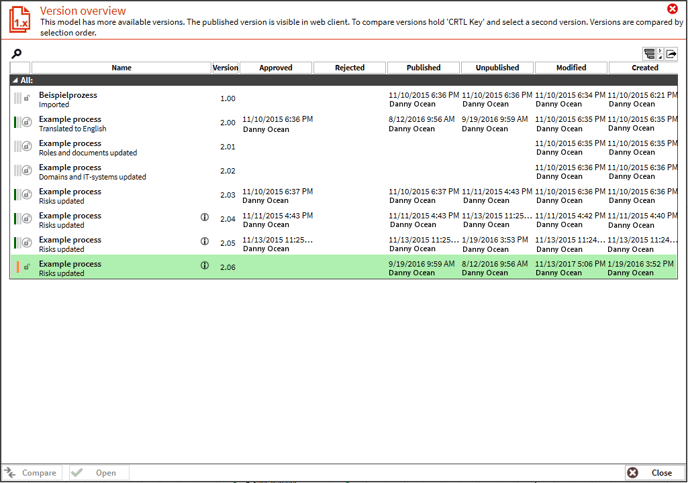Select the 'Translated to English' version entry
688x483 pixels.
pyautogui.click(x=72, y=129)
